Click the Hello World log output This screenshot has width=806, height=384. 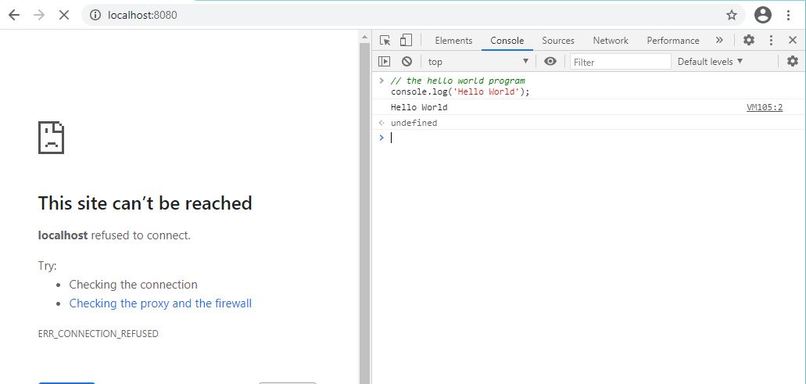pyautogui.click(x=419, y=107)
